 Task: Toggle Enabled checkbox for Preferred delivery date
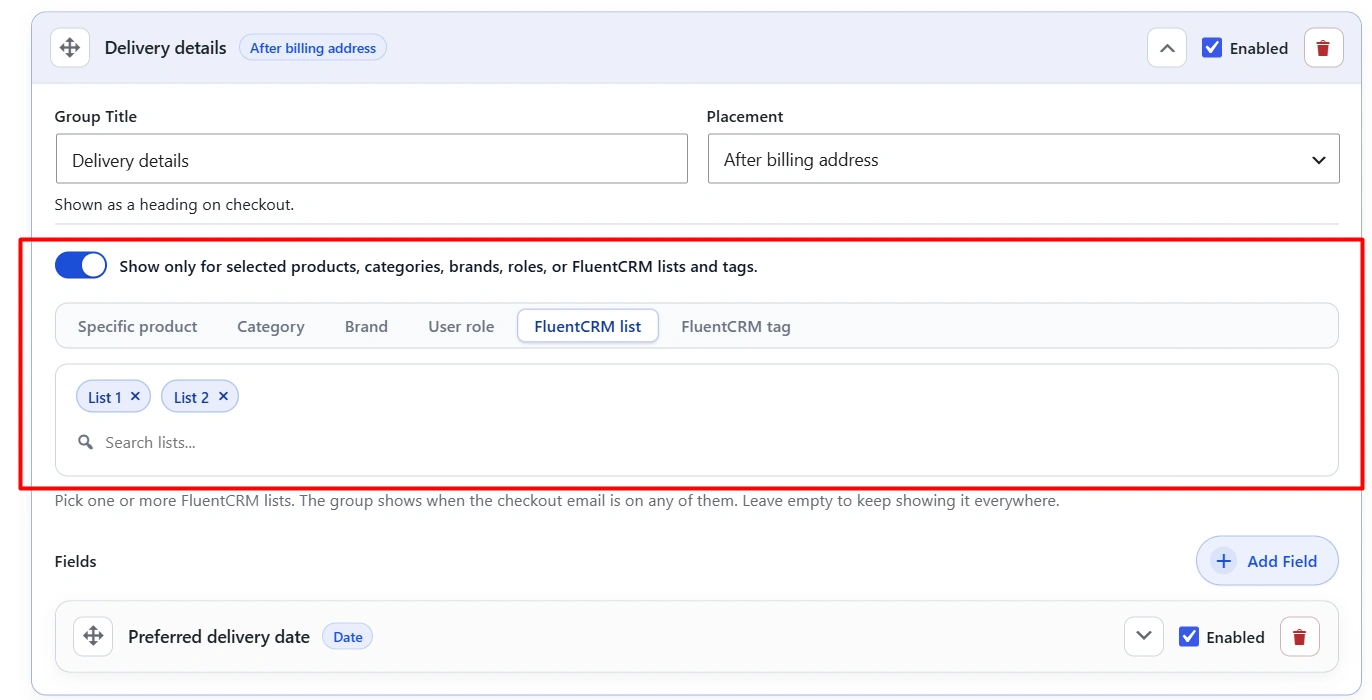tap(1189, 636)
